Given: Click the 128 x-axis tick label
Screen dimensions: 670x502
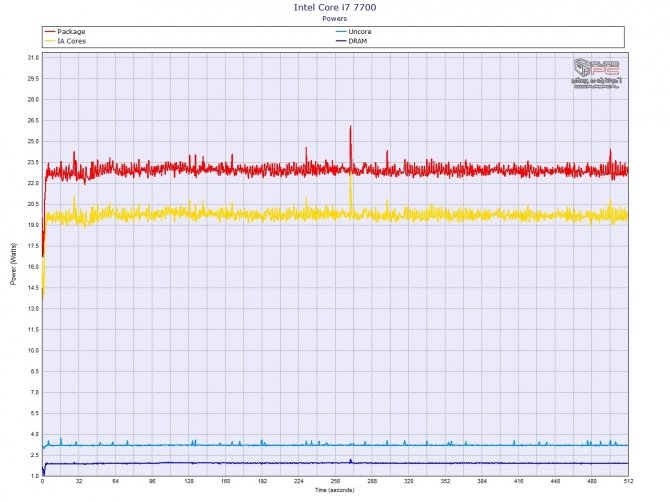Looking at the screenshot, I should tap(189, 481).
